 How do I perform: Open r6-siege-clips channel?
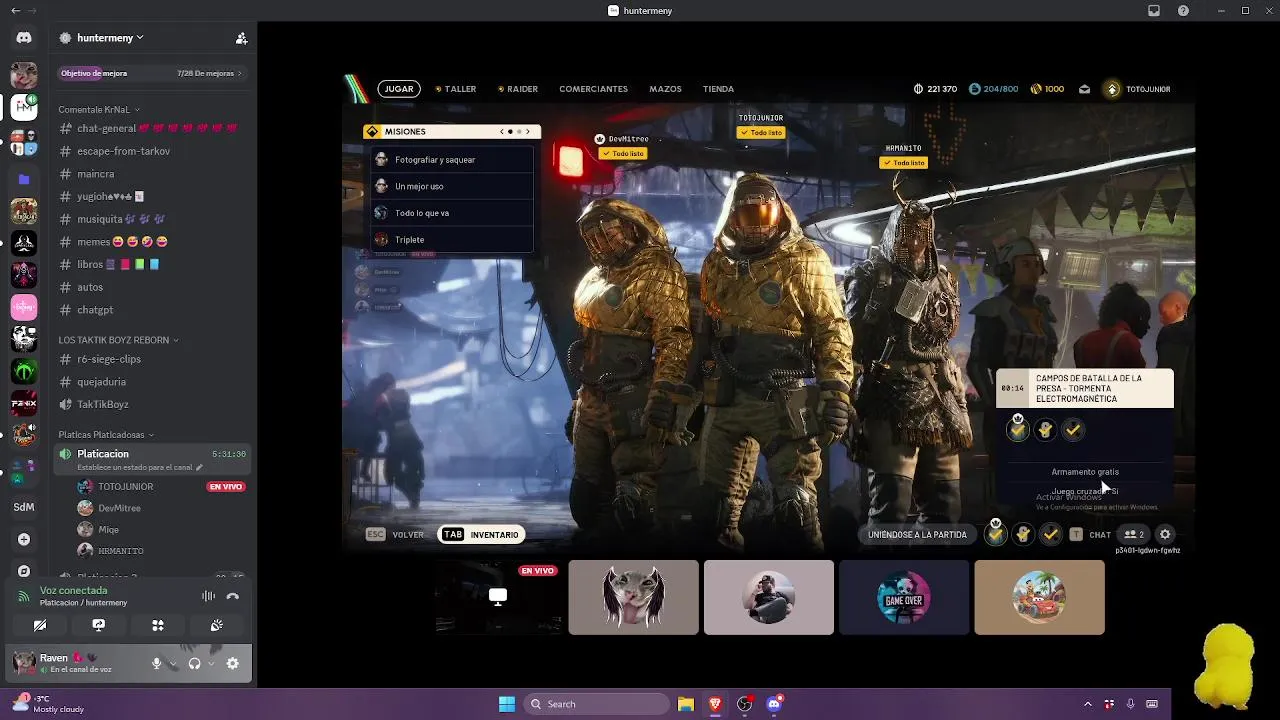click(x=152, y=359)
